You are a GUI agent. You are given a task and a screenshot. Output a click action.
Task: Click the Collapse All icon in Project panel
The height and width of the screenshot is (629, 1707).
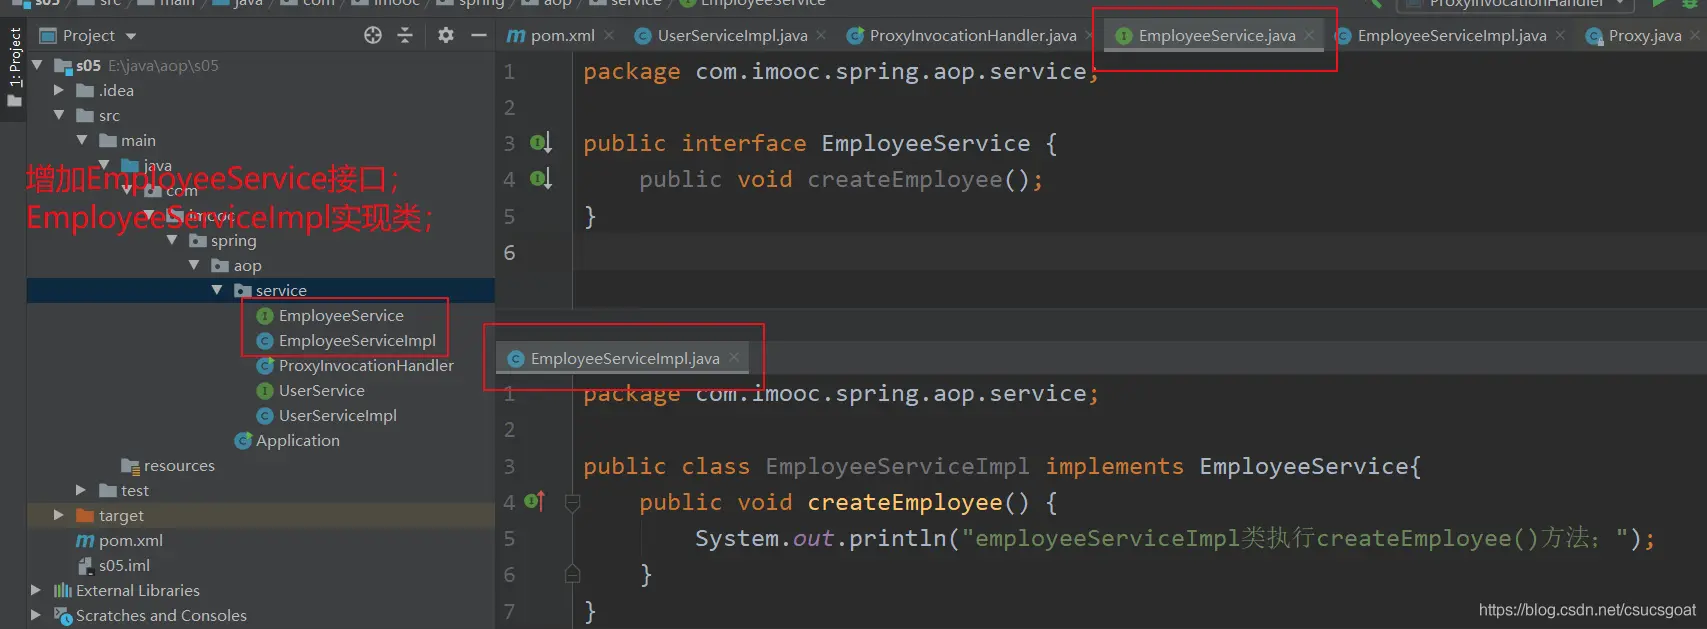coord(405,35)
